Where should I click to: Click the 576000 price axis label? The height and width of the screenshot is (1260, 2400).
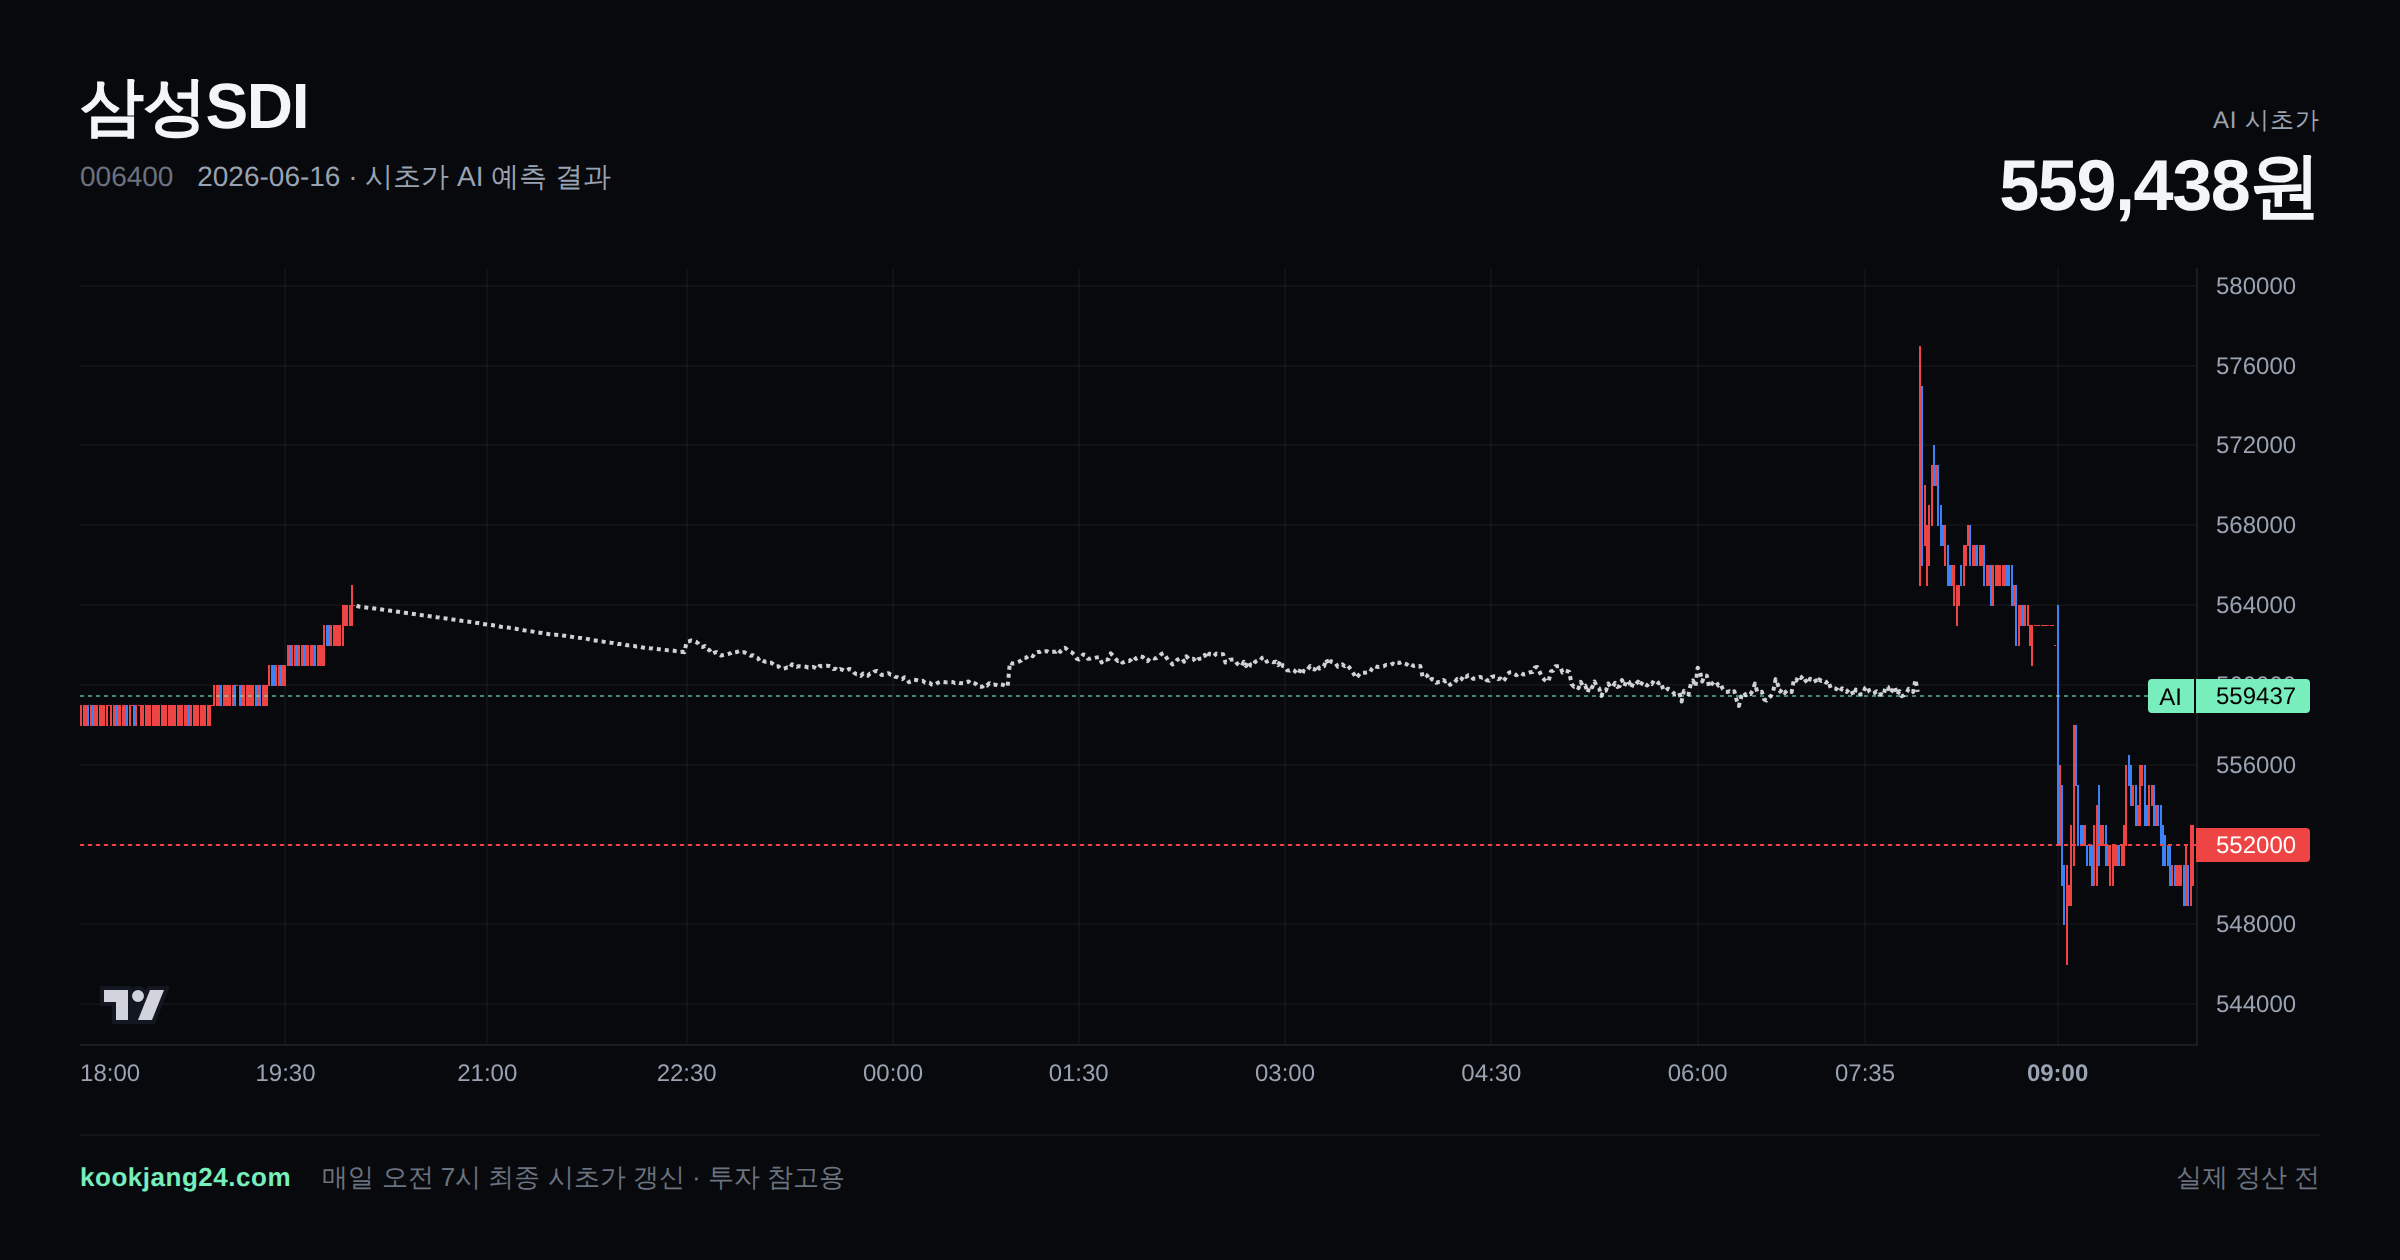point(2255,366)
